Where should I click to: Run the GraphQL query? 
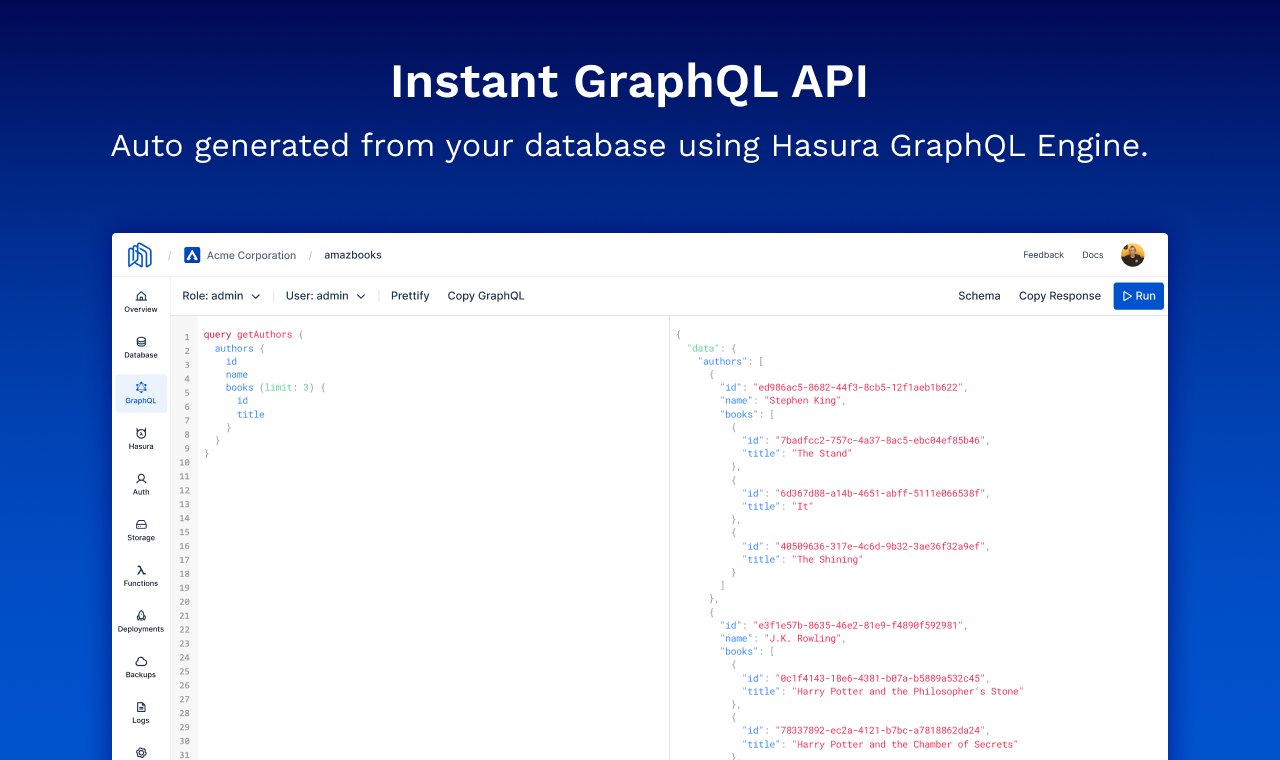pyautogui.click(x=1139, y=296)
